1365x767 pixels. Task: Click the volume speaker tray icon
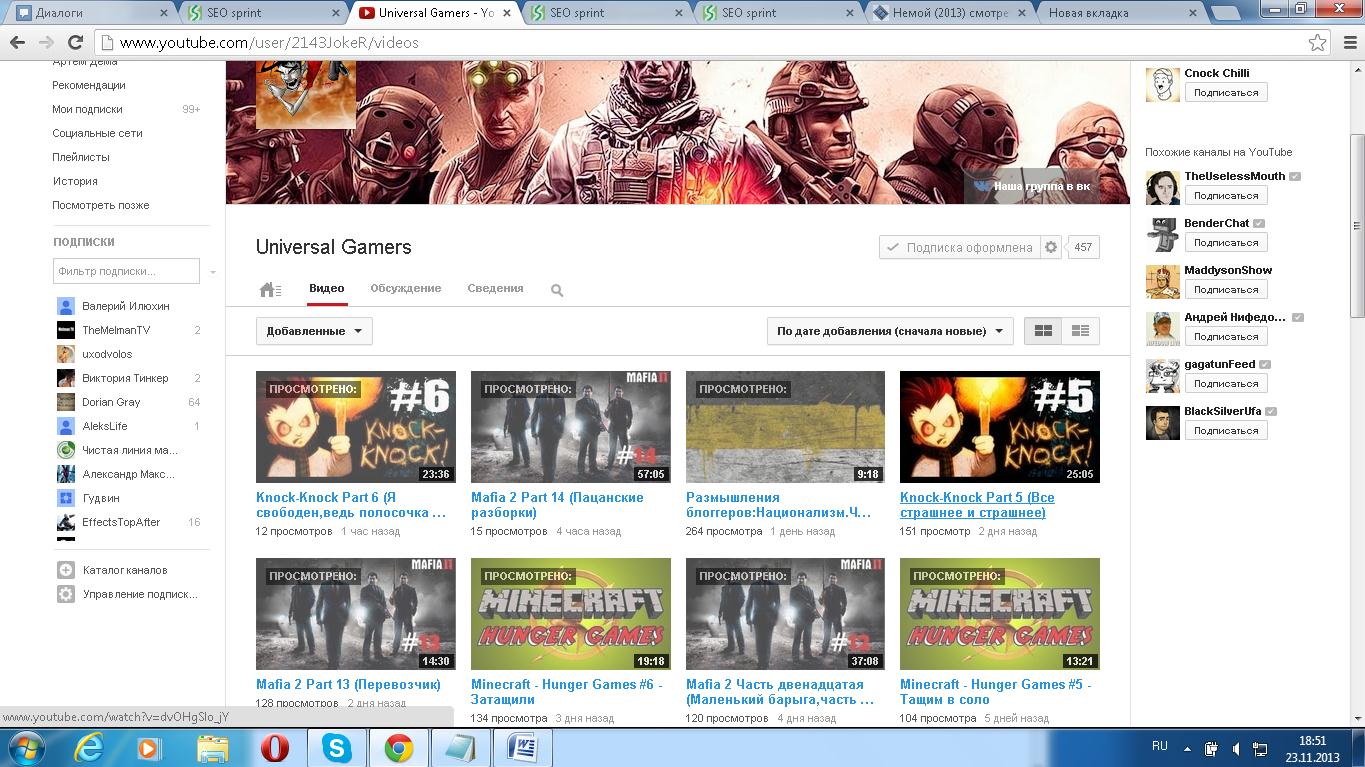(x=1236, y=748)
